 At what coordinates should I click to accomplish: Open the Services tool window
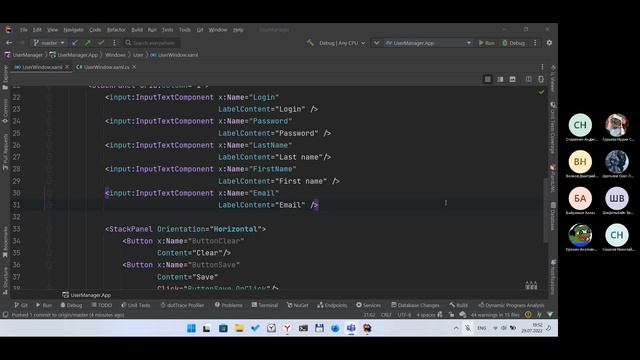click(368, 305)
